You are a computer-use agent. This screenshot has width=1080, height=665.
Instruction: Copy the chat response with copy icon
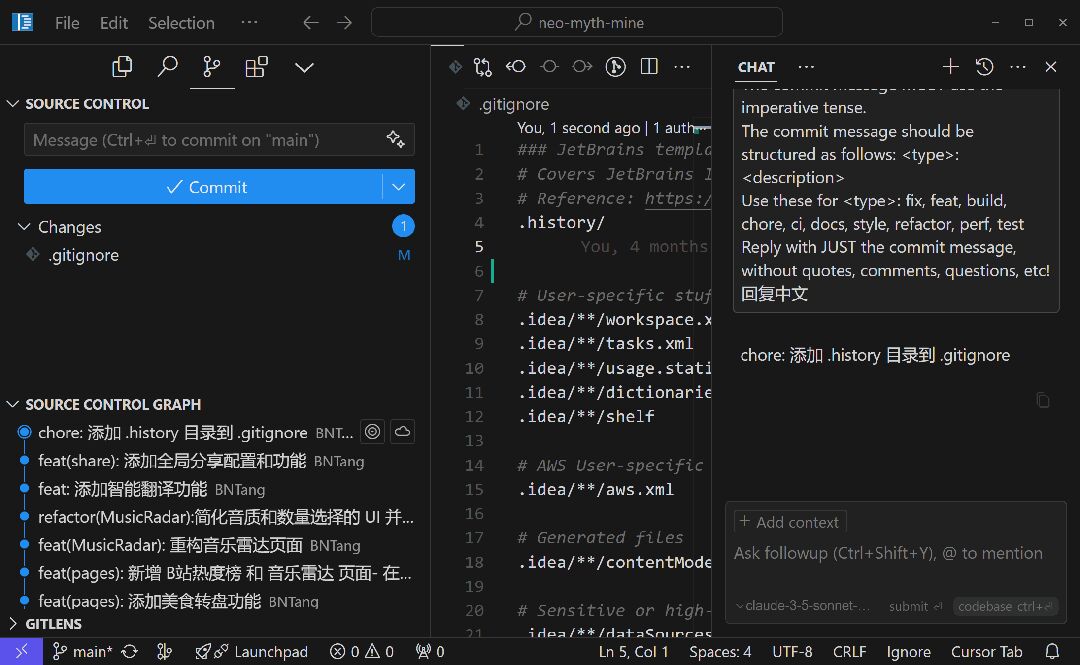pos(1043,400)
